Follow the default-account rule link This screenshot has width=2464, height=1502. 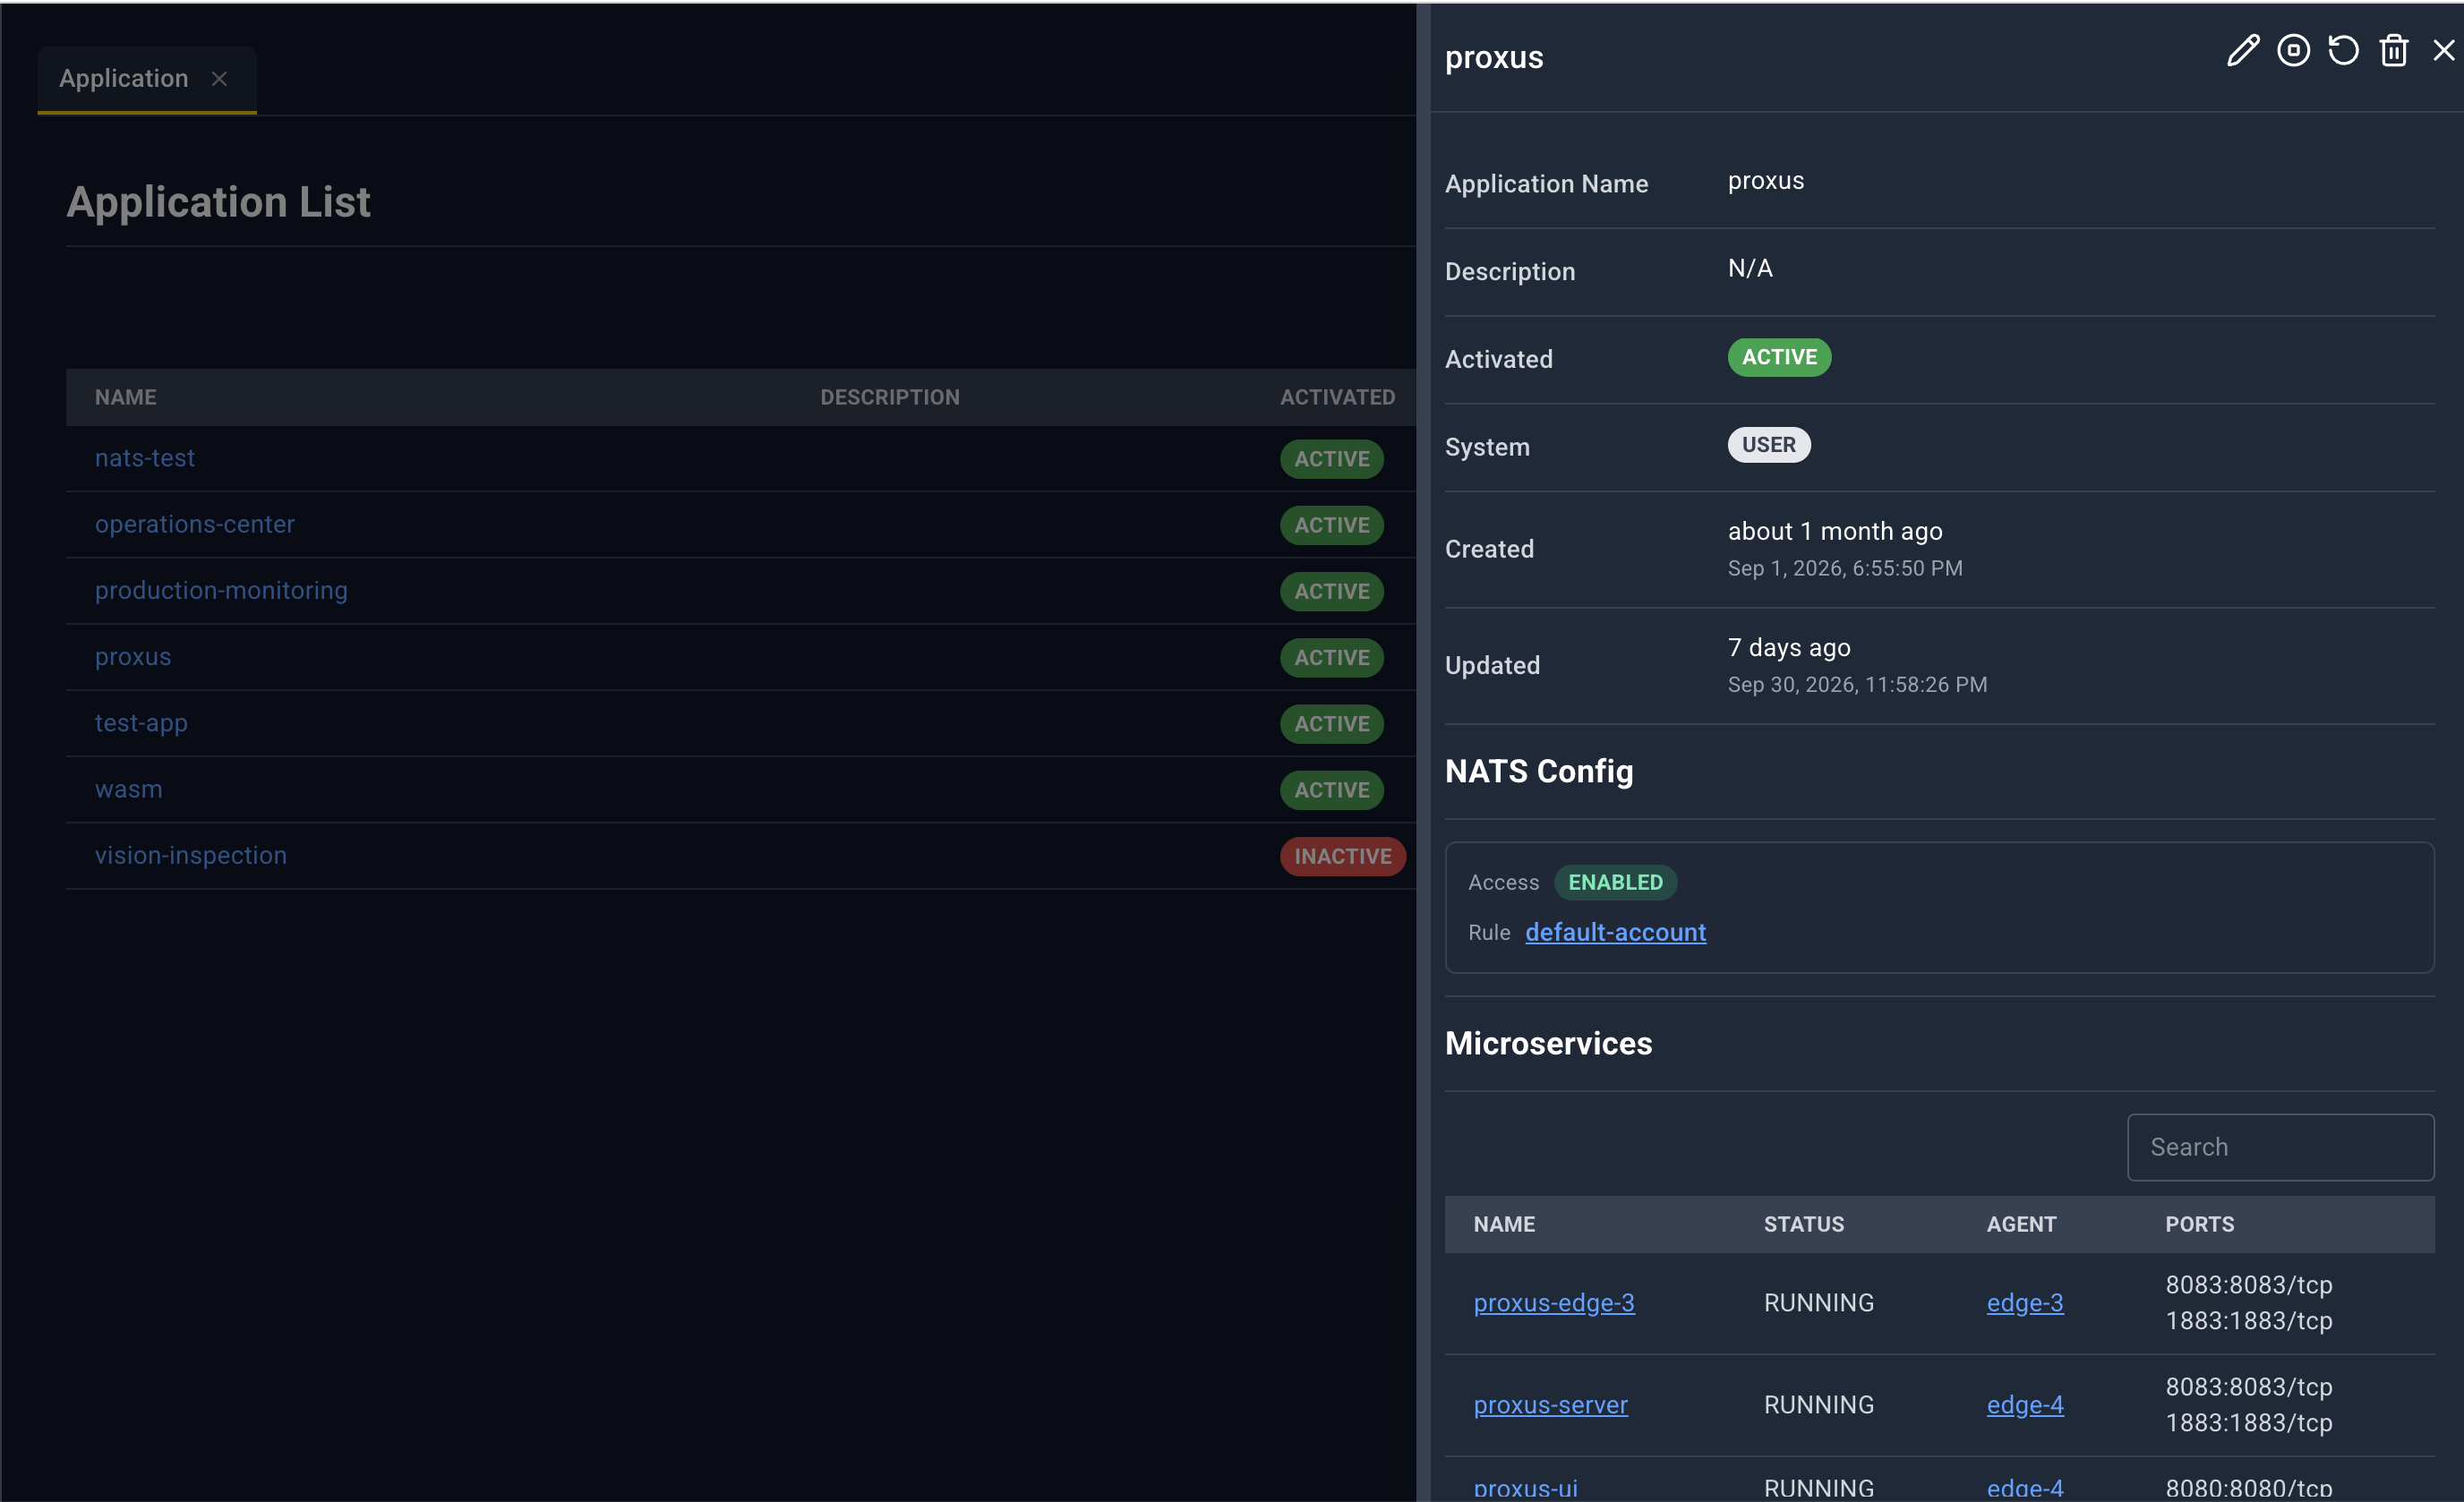tap(1615, 932)
